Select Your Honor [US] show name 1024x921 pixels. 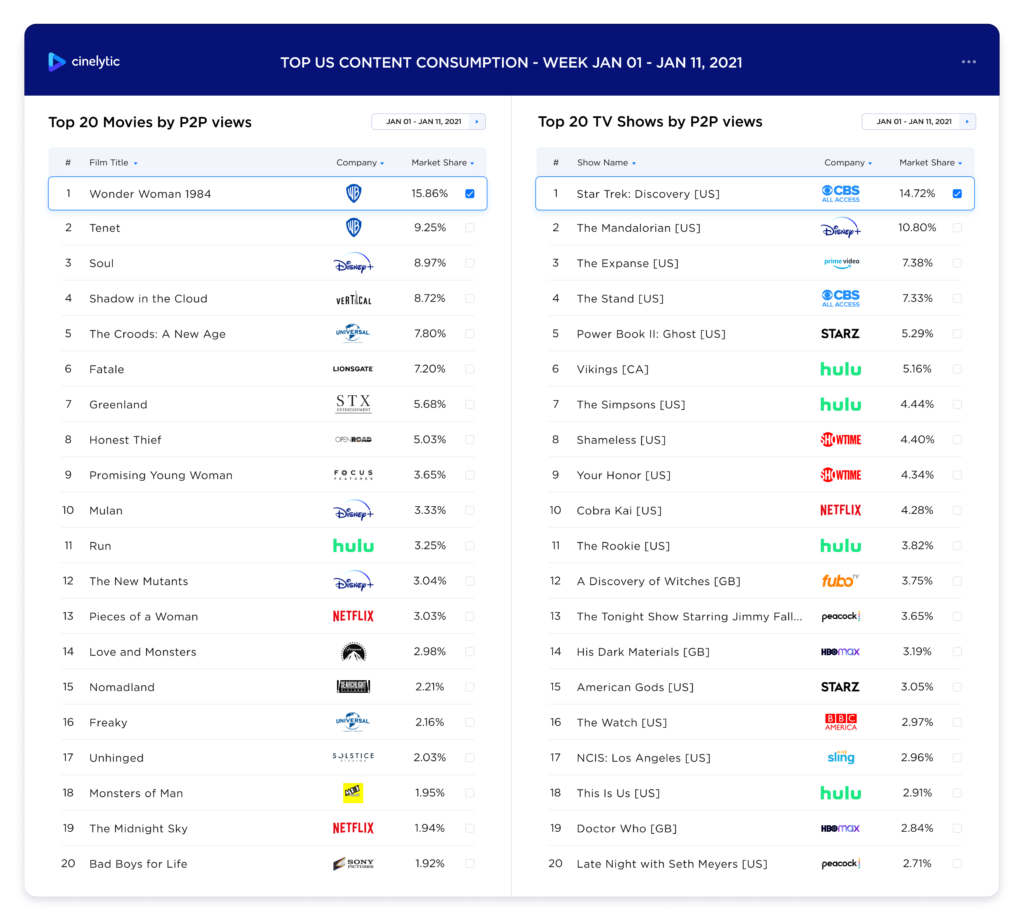coord(624,475)
